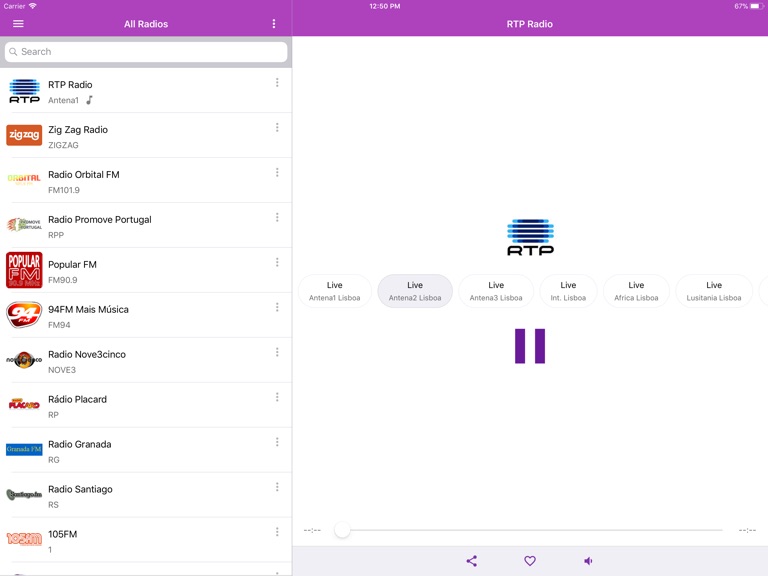Click the Wi-Fi icon in status bar
This screenshot has width=768, height=576.
coord(33,6)
